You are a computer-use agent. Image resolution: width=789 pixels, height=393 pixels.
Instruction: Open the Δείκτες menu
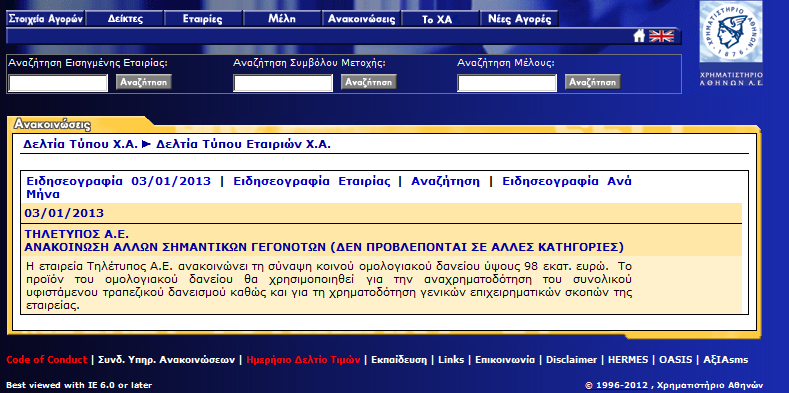[x=125, y=19]
